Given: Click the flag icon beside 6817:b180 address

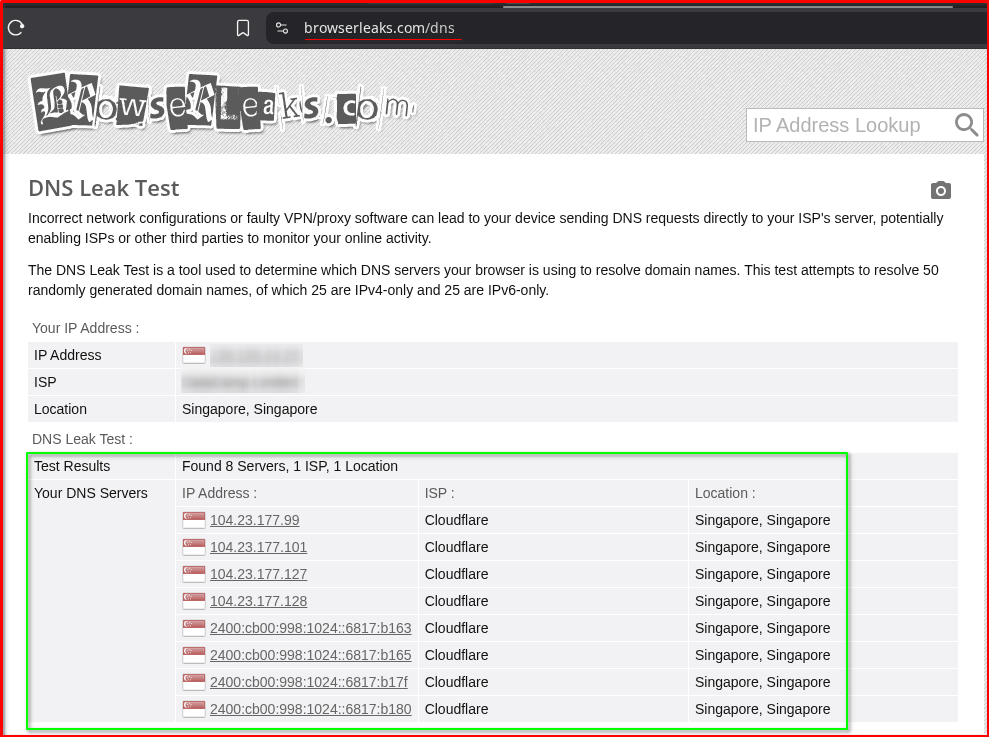Looking at the screenshot, I should (x=194, y=710).
